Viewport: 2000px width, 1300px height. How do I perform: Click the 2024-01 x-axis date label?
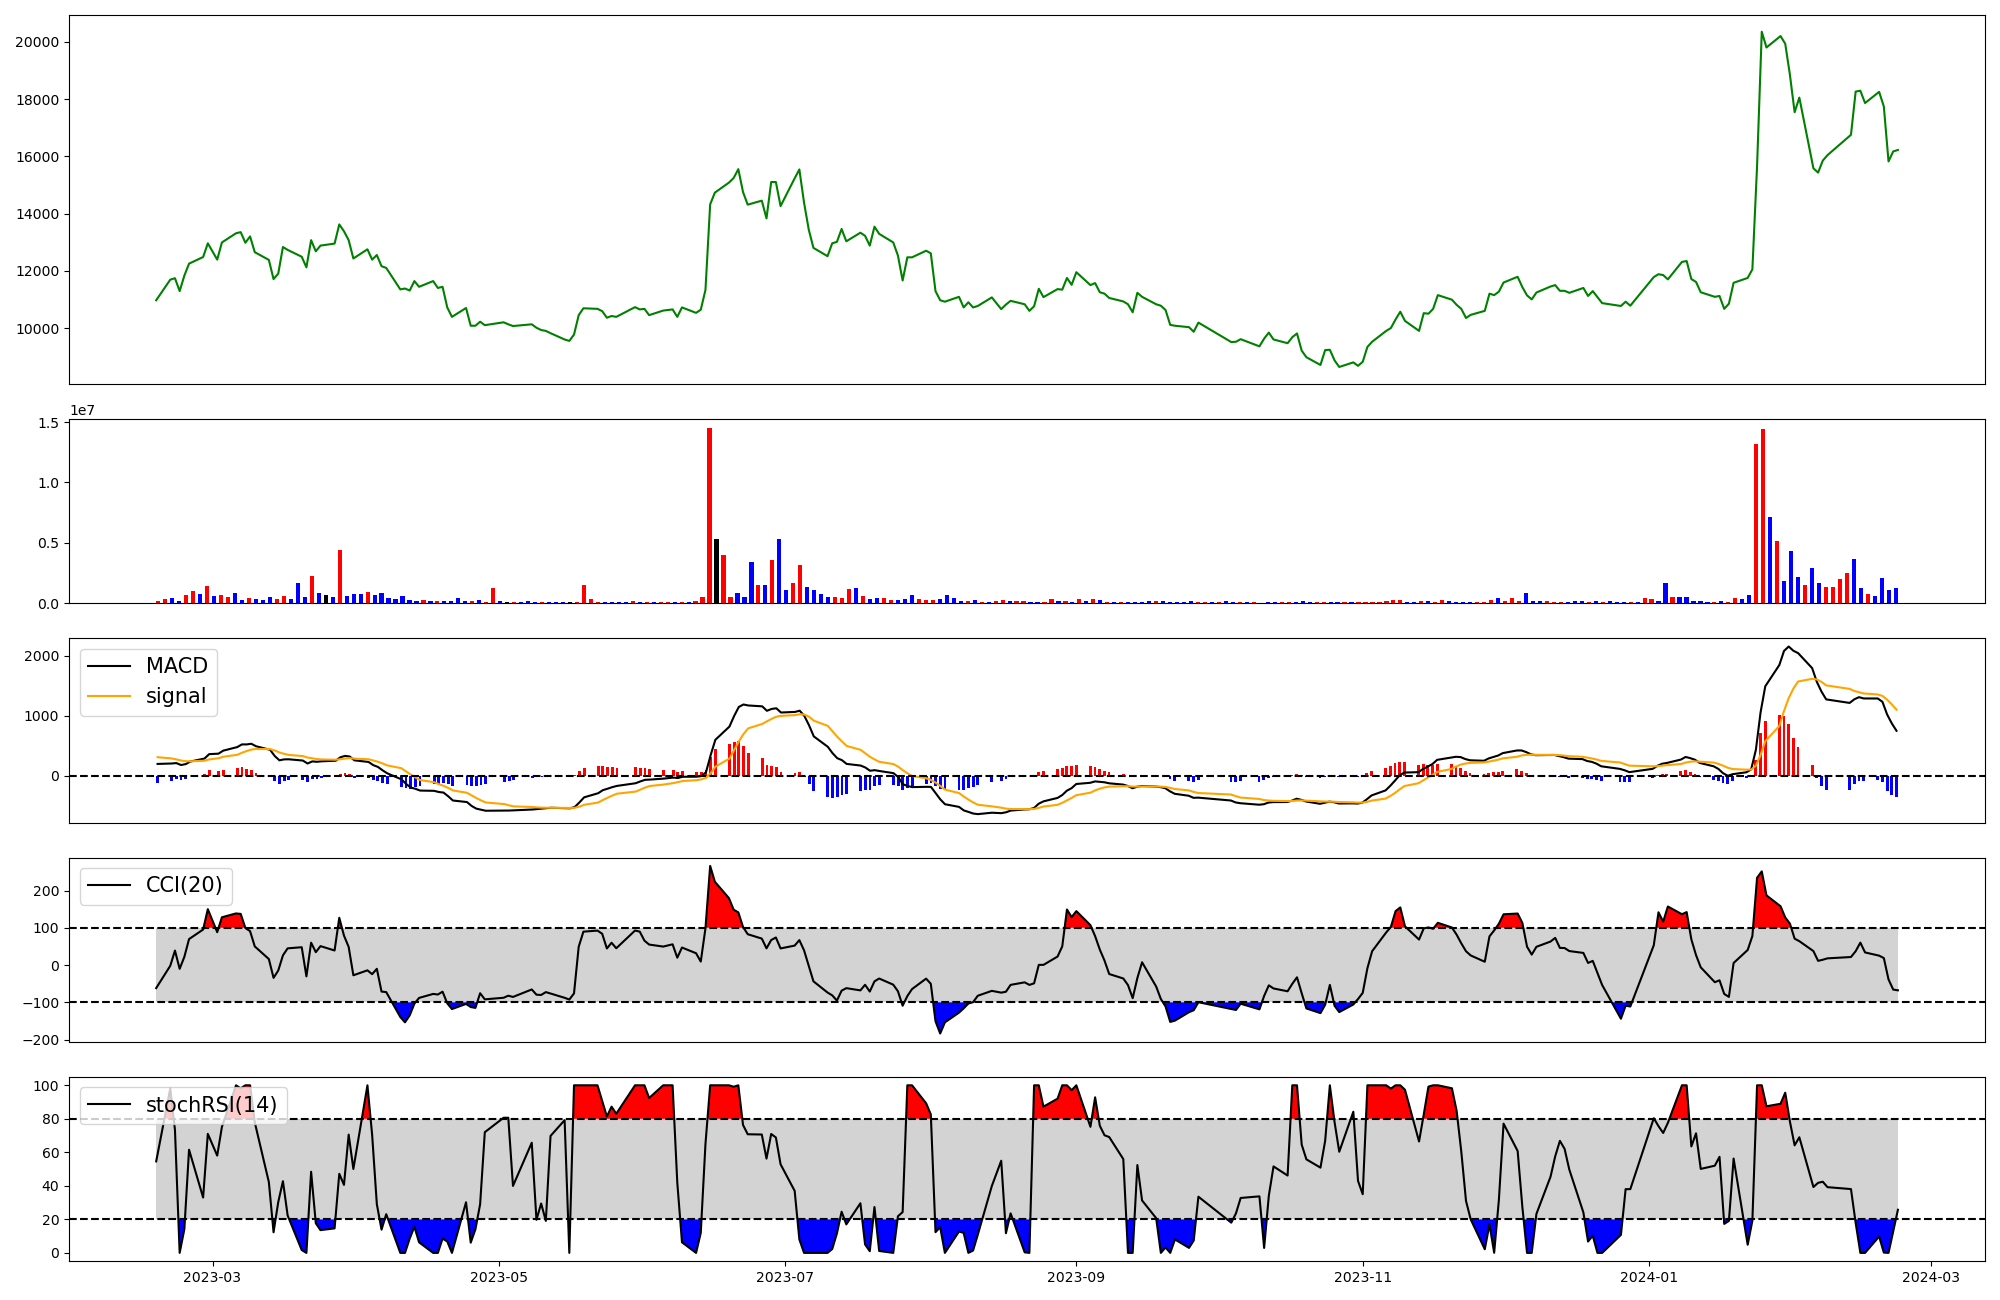tap(1649, 1277)
